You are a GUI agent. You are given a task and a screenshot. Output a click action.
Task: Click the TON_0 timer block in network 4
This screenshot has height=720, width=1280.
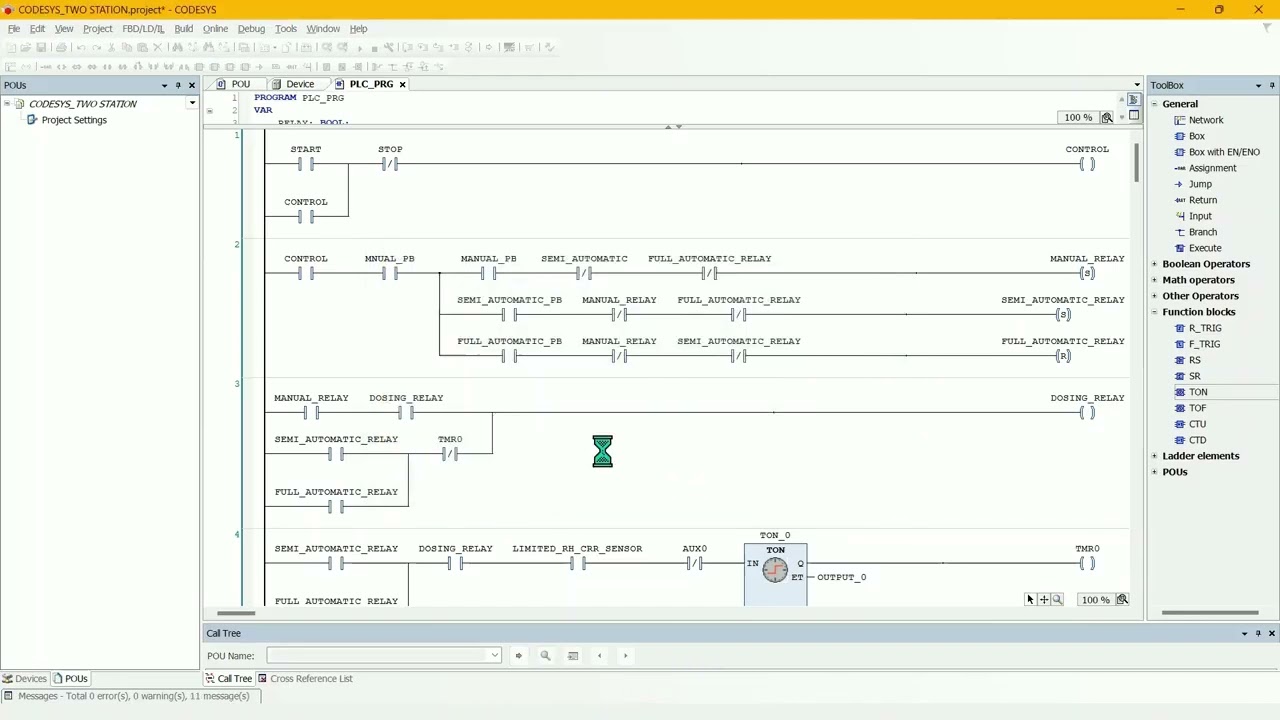pyautogui.click(x=775, y=574)
